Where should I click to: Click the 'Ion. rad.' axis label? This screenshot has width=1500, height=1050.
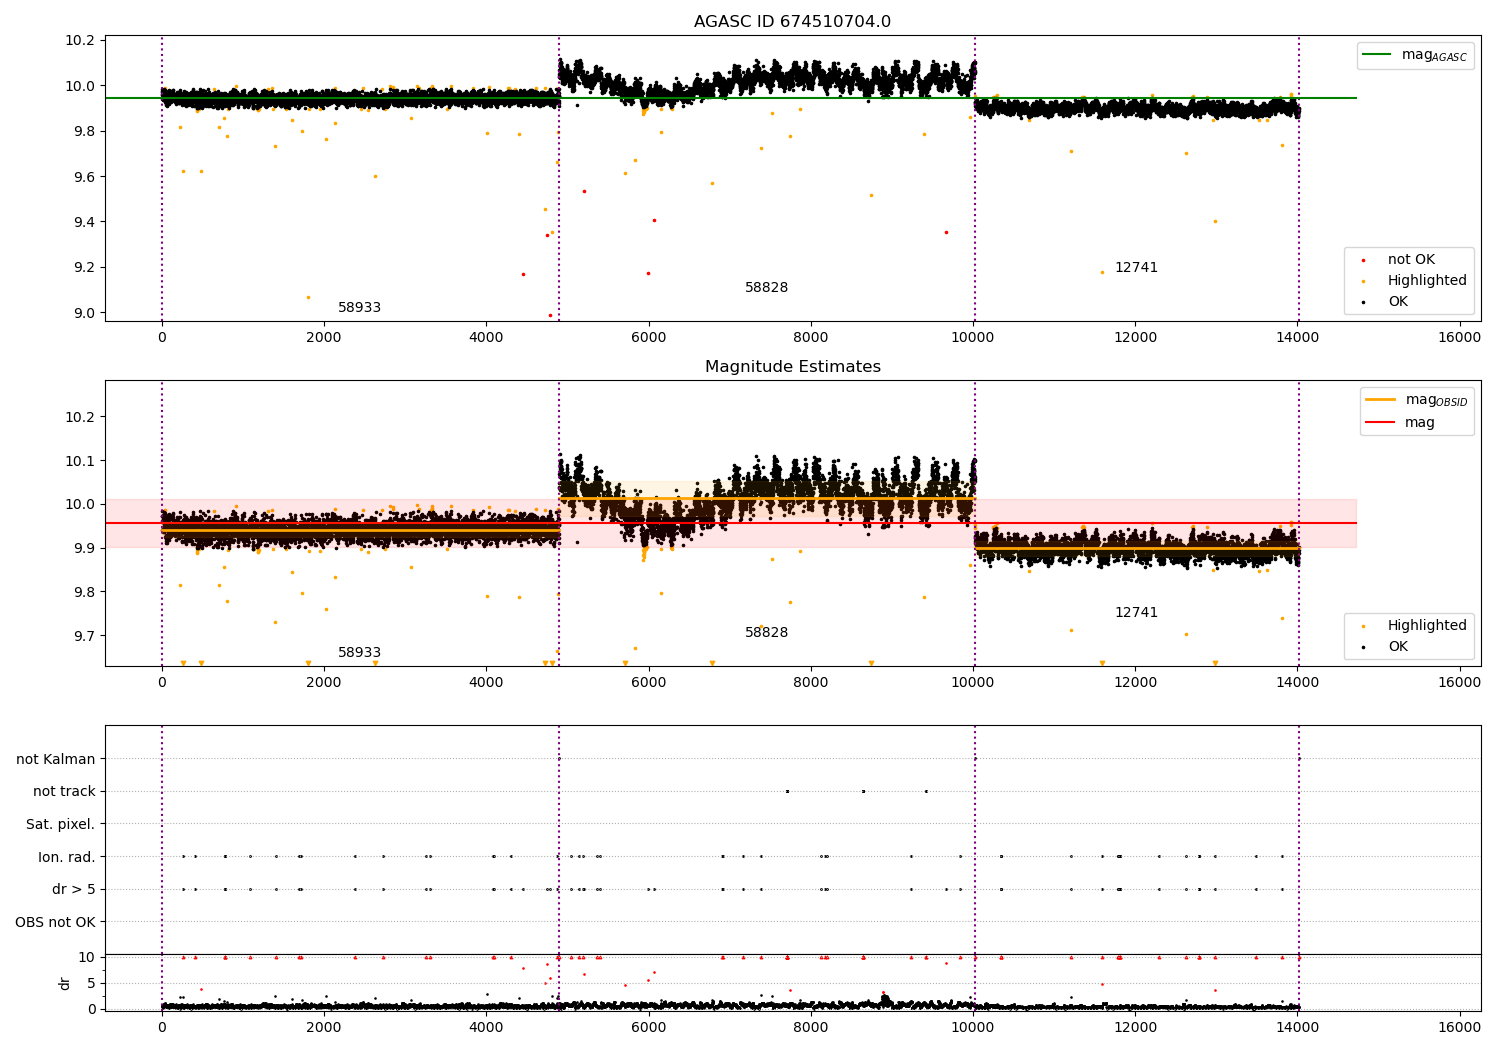(x=67, y=857)
